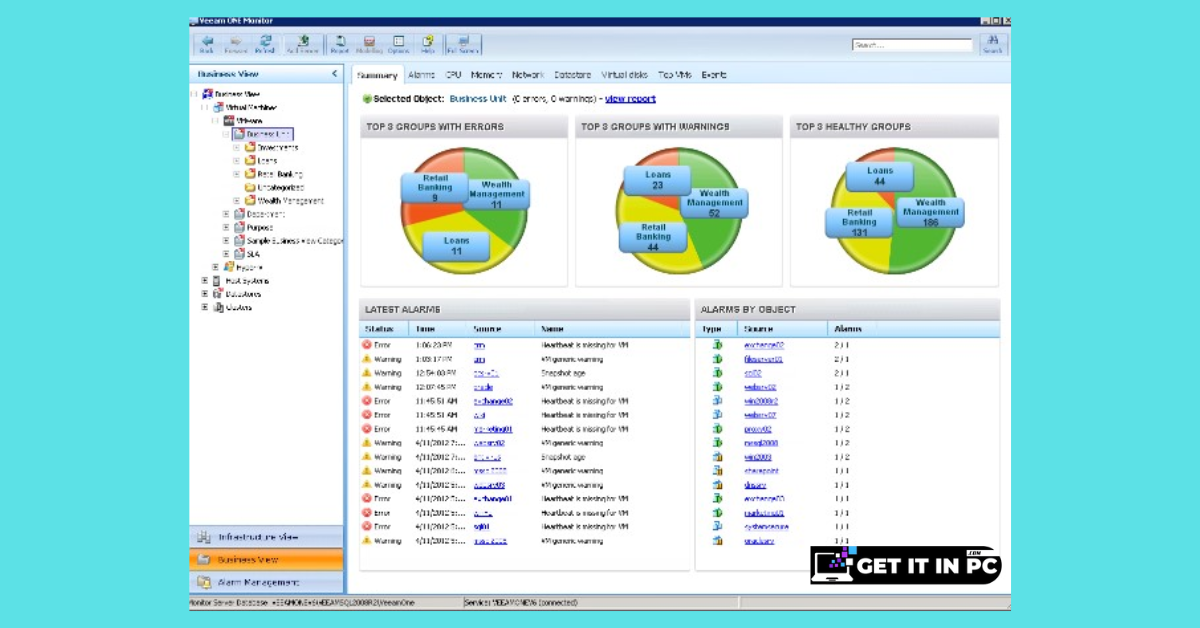Click the Back toolbar icon
Screen dimensions: 1200x628
coord(207,42)
